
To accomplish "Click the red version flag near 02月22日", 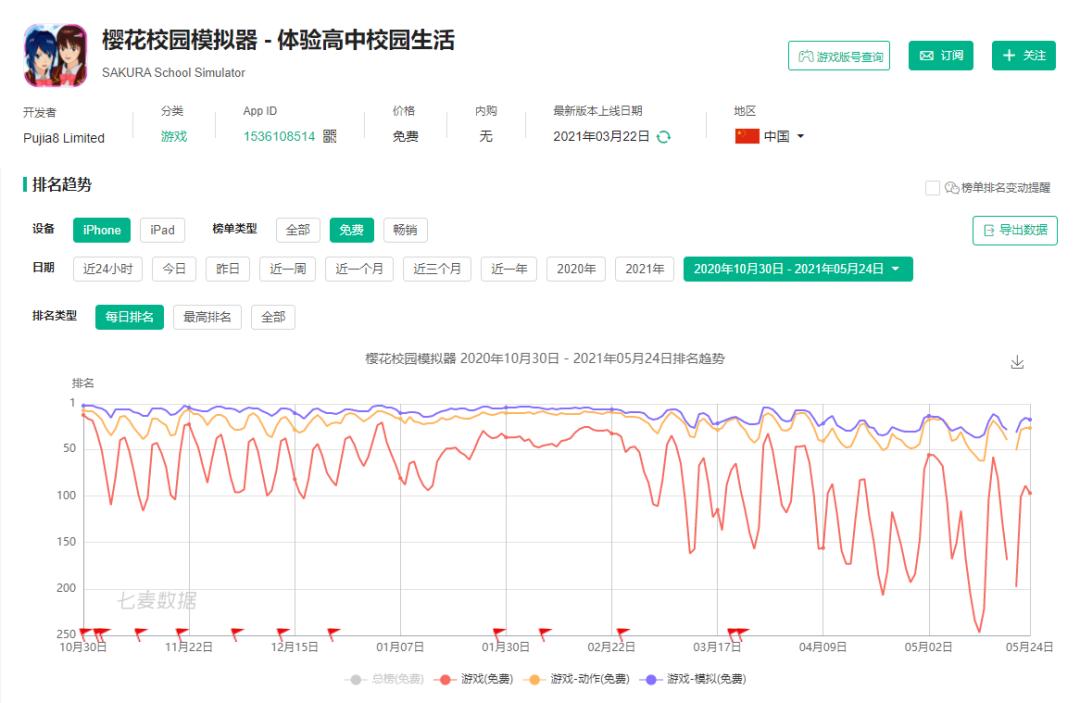I will [622, 633].
